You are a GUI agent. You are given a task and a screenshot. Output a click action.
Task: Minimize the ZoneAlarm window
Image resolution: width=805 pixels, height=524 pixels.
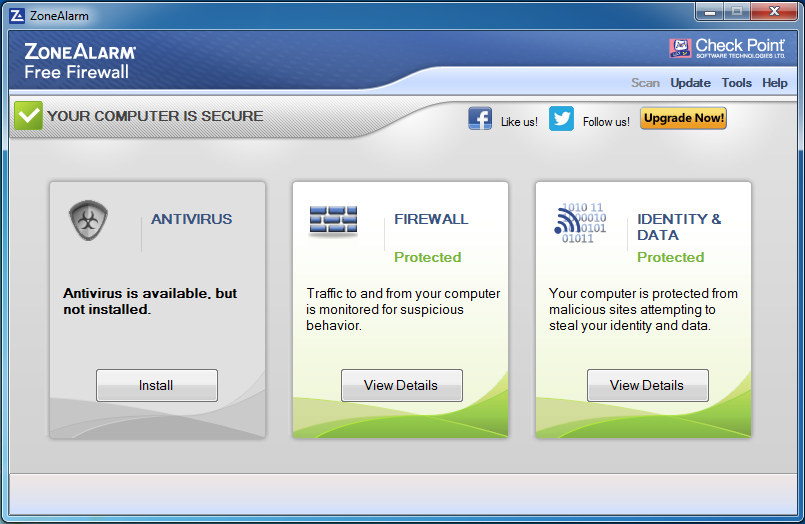click(710, 12)
